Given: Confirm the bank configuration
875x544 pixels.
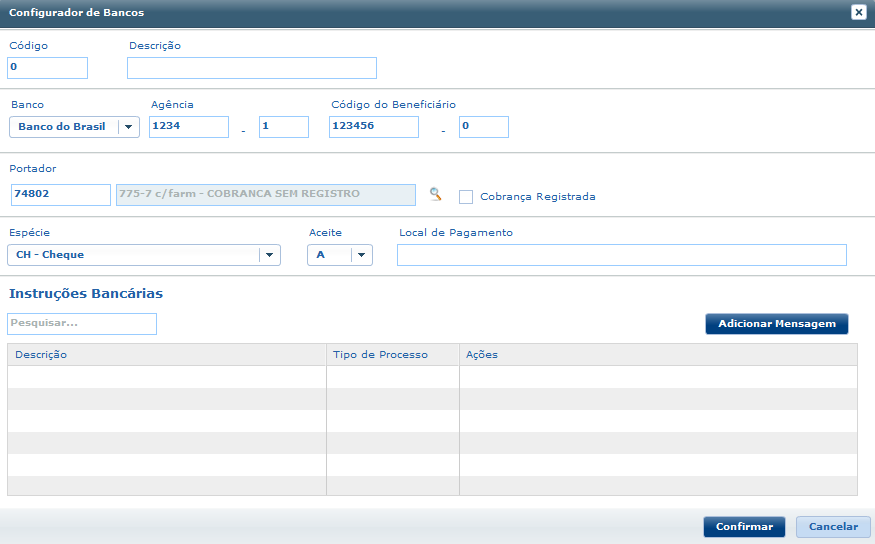Looking at the screenshot, I should click(x=744, y=527).
